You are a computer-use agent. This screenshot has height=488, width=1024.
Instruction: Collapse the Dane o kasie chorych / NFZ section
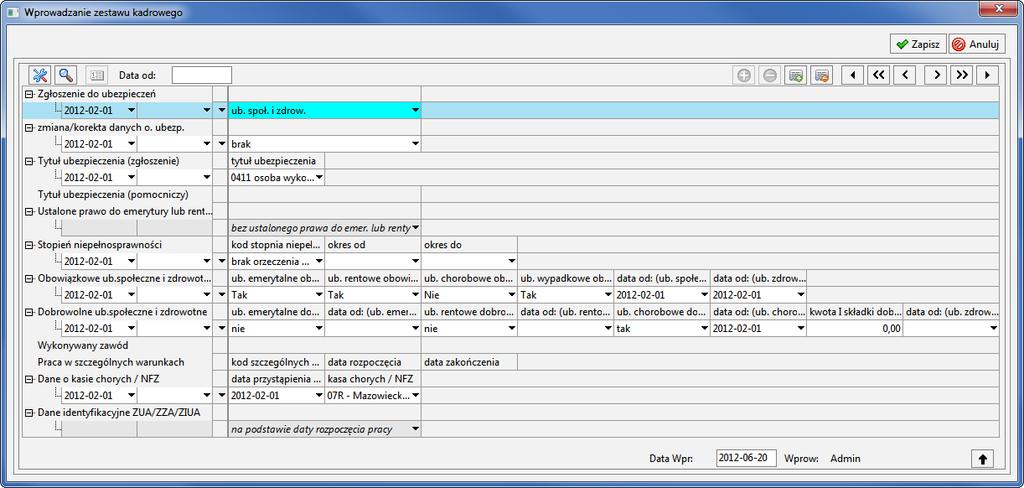28,379
